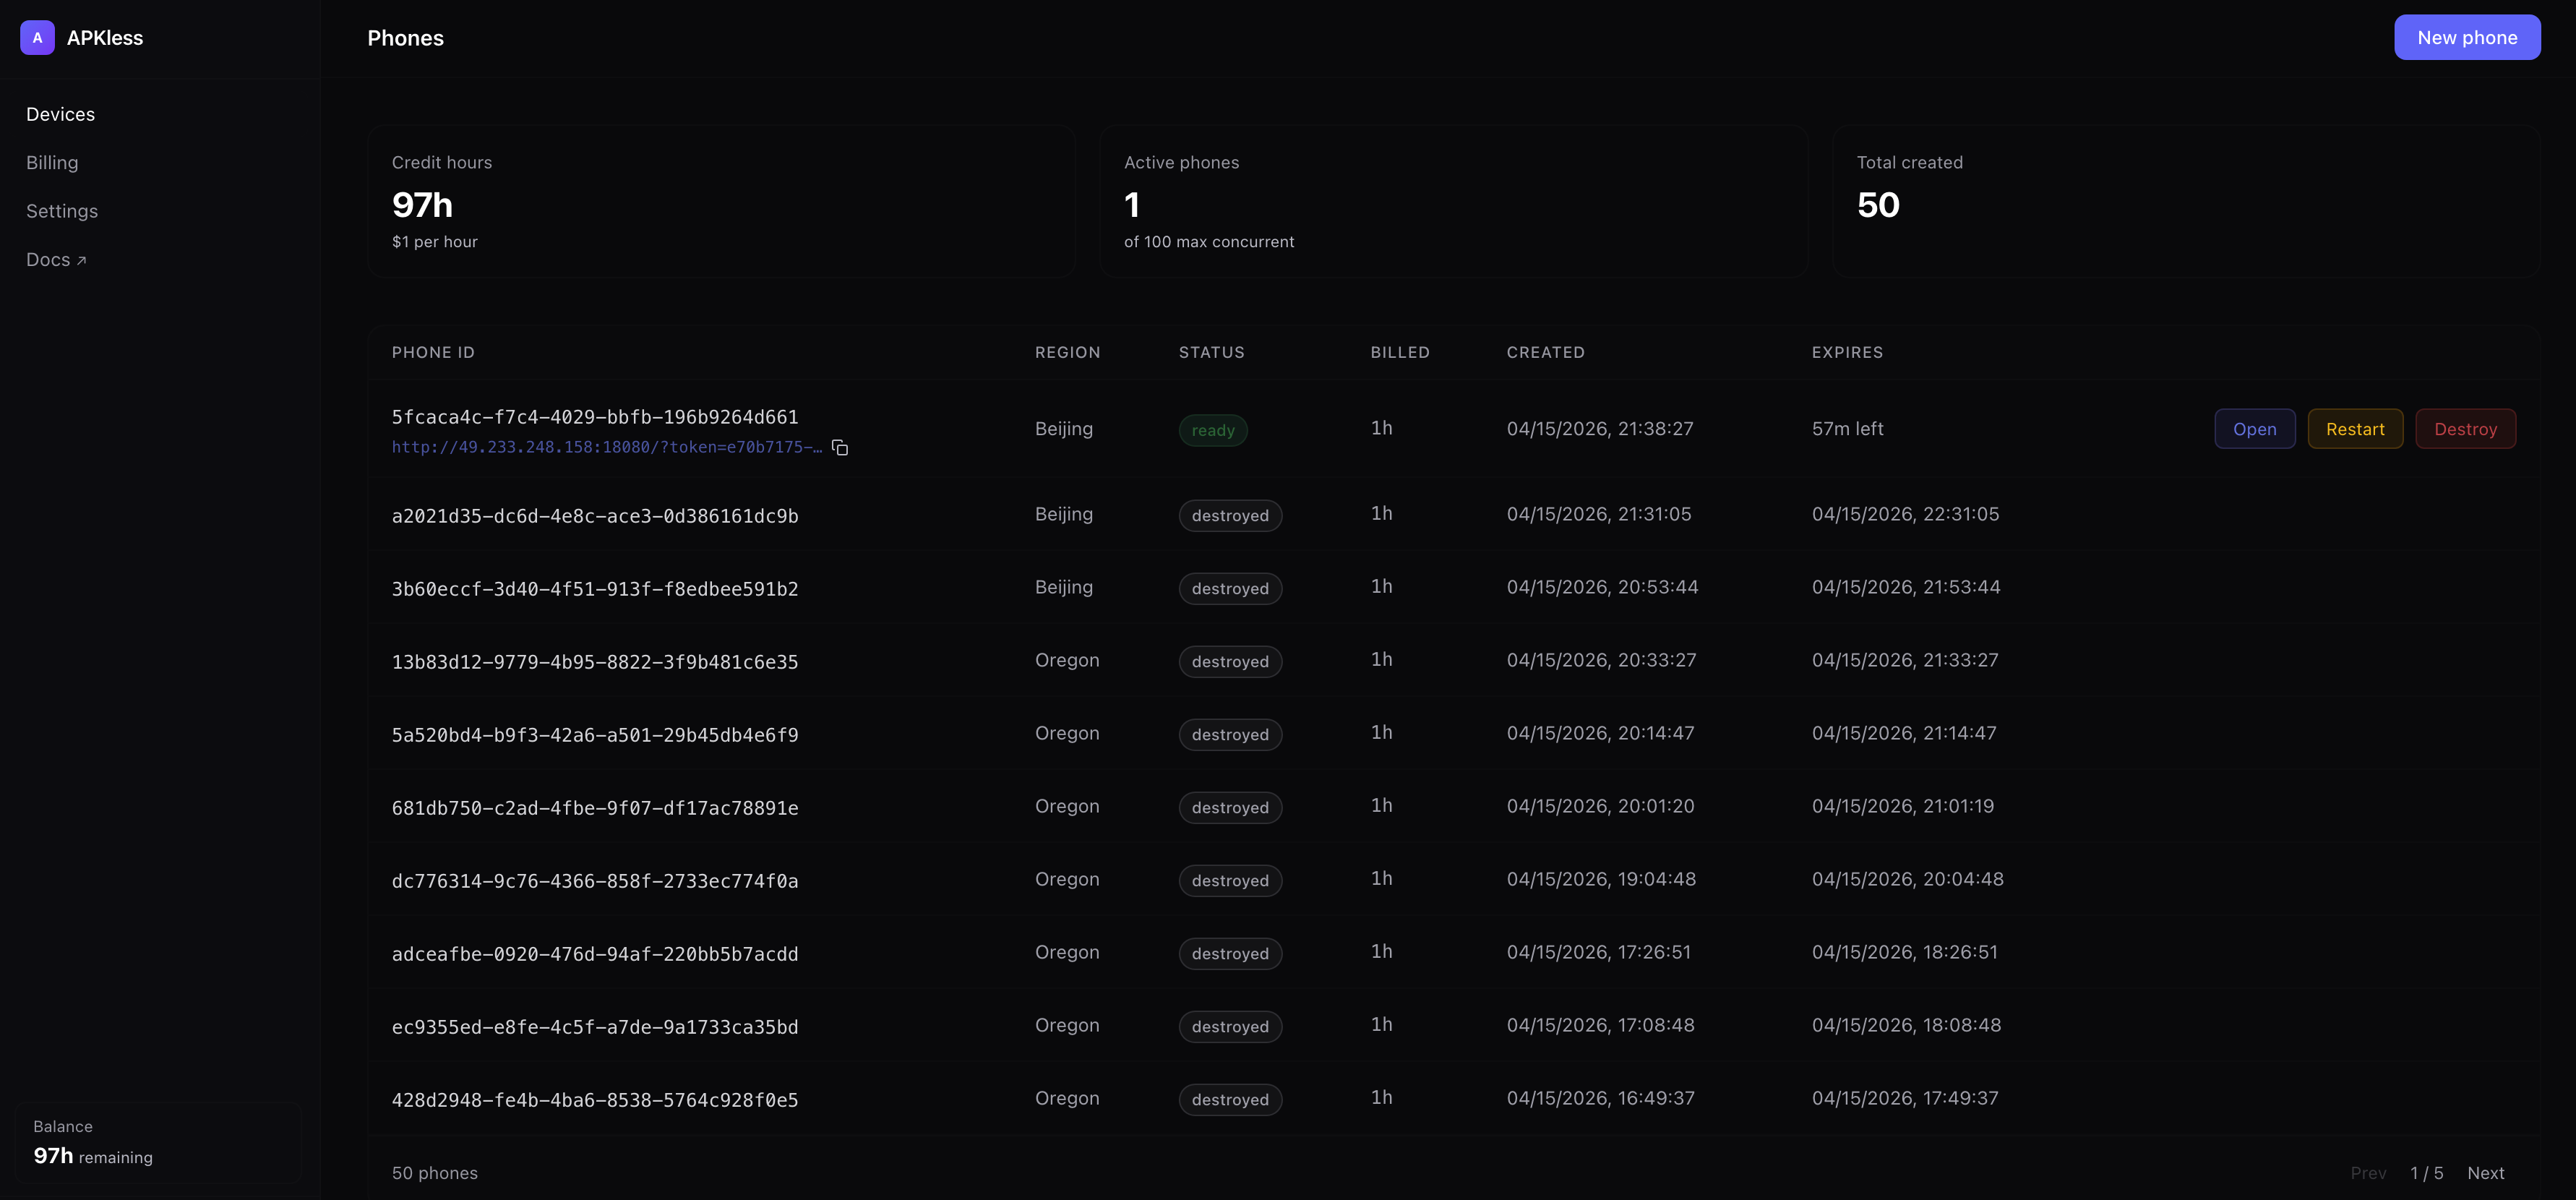Screen dimensions: 2576x1200
Task: Go to Next page of phones
Action: click(x=2485, y=1173)
